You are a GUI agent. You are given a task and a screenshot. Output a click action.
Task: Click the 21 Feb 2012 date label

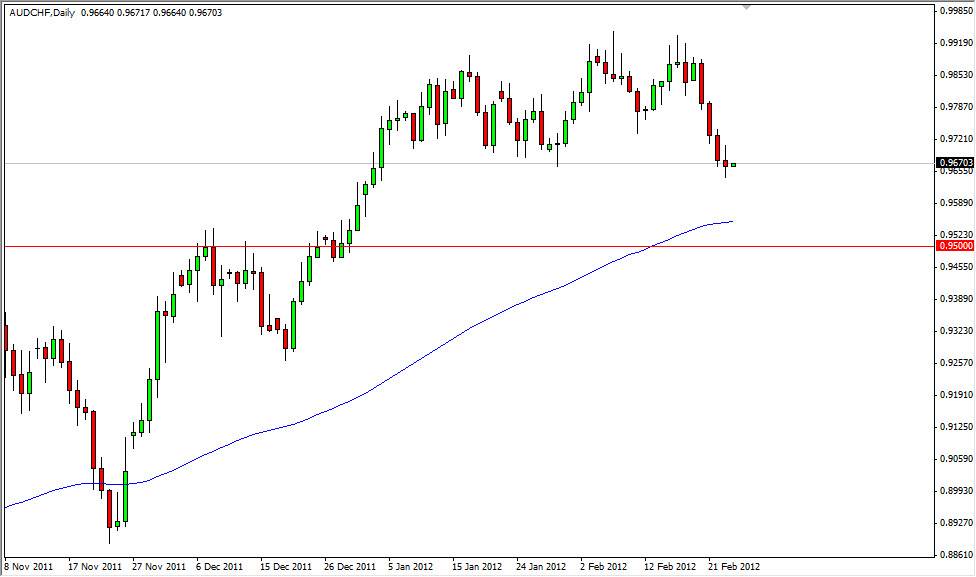pos(731,567)
